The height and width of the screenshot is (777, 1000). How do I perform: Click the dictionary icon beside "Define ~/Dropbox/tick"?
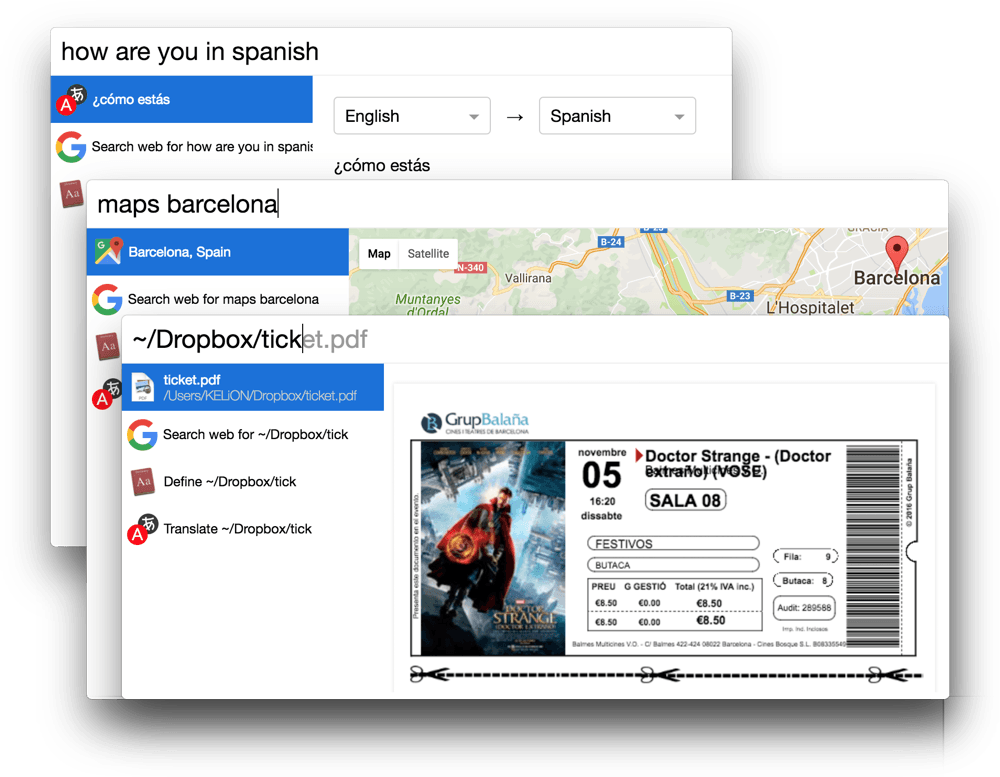(143, 482)
